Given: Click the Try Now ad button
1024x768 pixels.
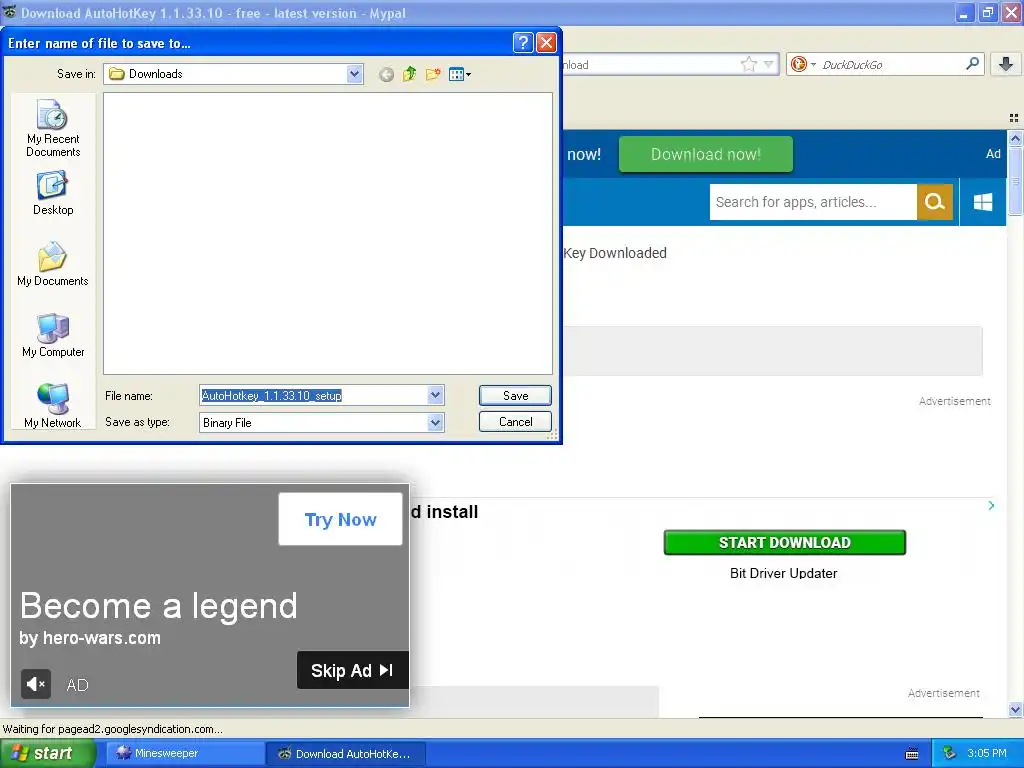Looking at the screenshot, I should 340,519.
